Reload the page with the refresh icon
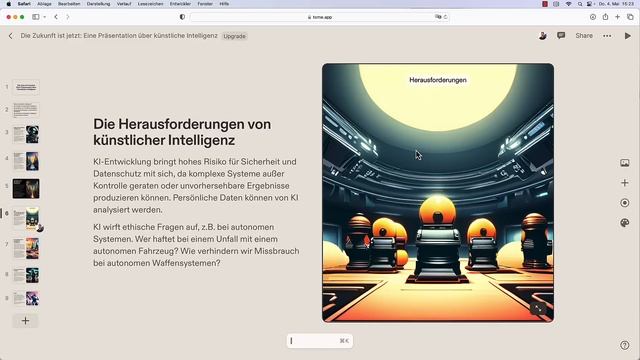This screenshot has height=360, width=640. click(x=445, y=17)
